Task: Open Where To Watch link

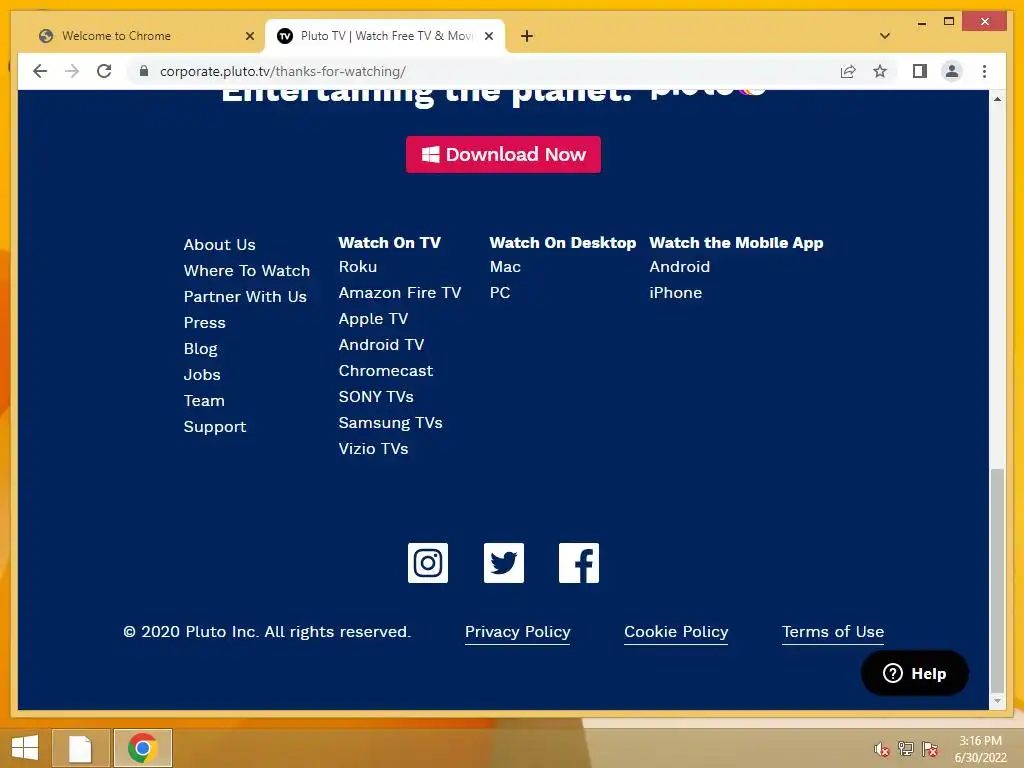Action: [247, 270]
